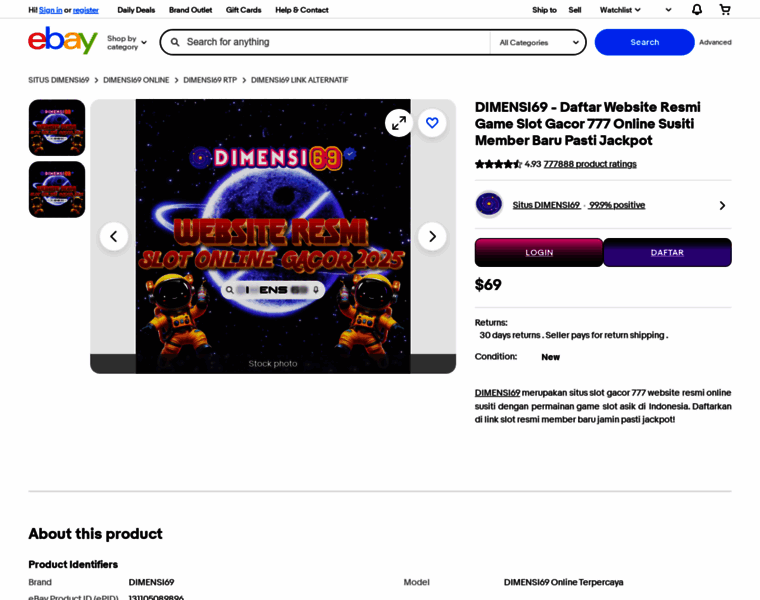The width and height of the screenshot is (760, 600).
Task: Open the shopping cart icon
Action: (725, 10)
